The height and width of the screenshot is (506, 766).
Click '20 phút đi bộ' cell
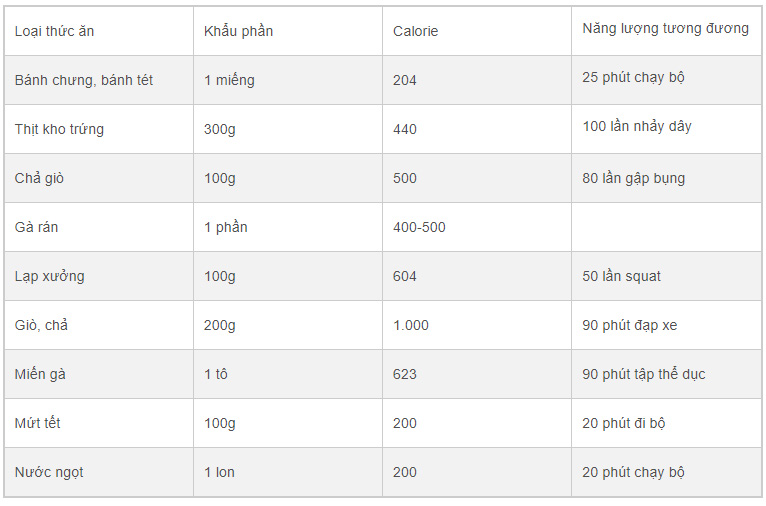point(624,423)
